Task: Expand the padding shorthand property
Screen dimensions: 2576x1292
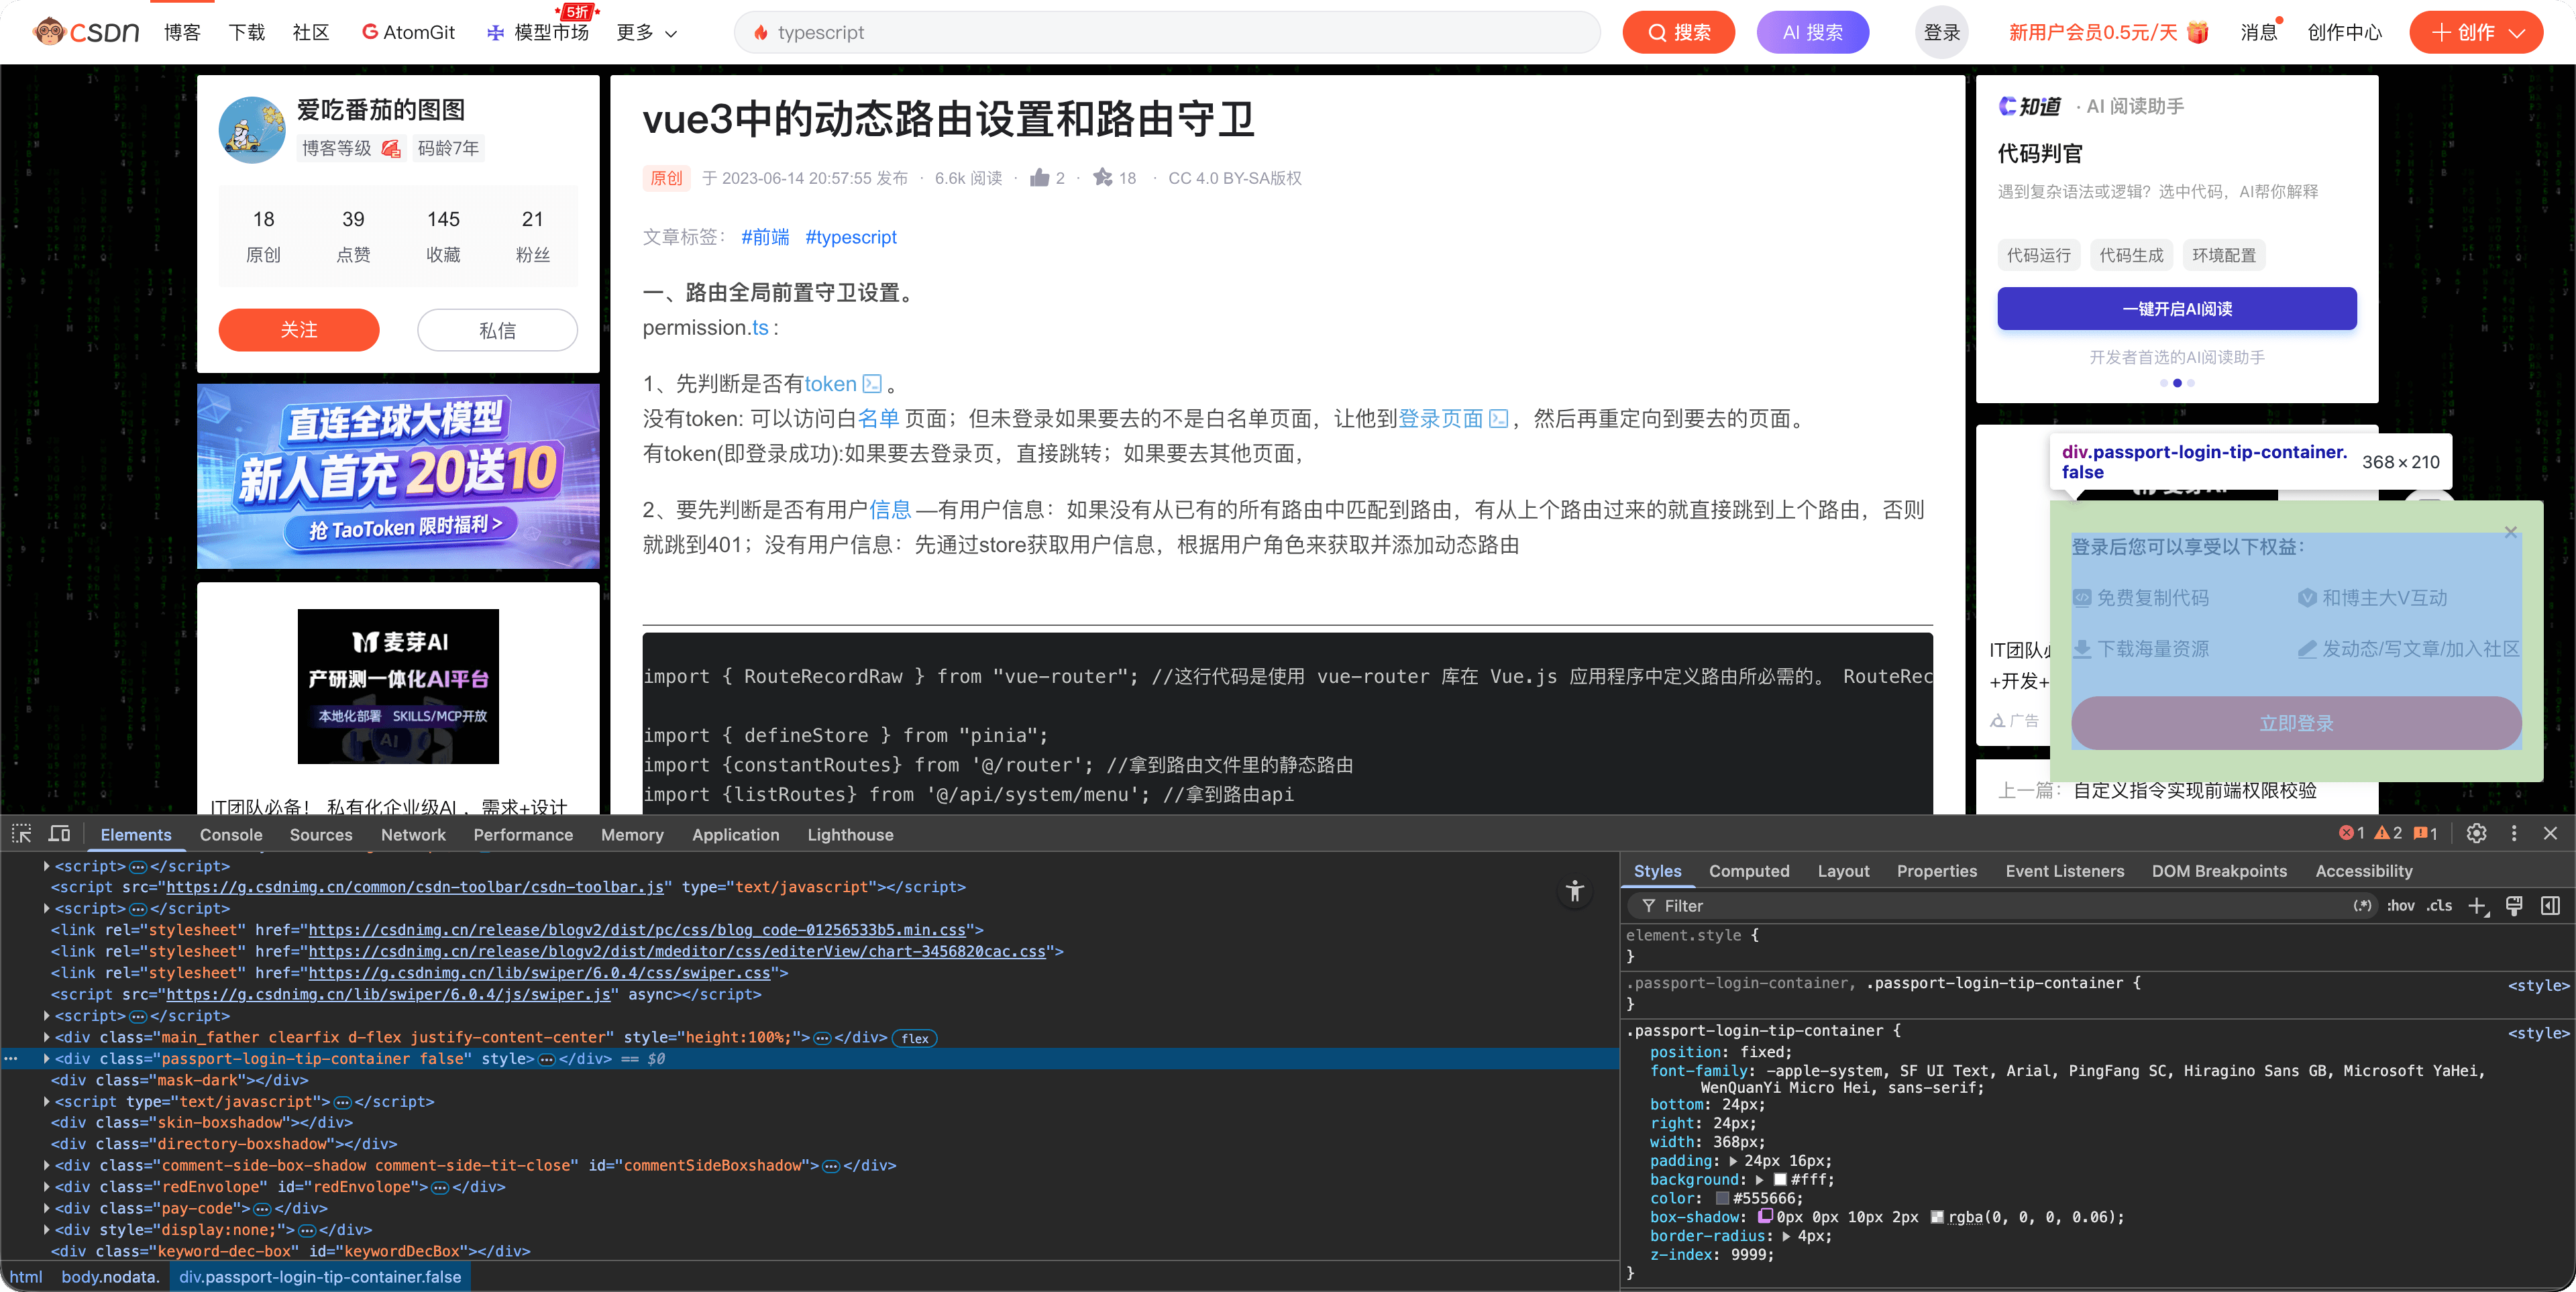Action: click(1733, 1161)
